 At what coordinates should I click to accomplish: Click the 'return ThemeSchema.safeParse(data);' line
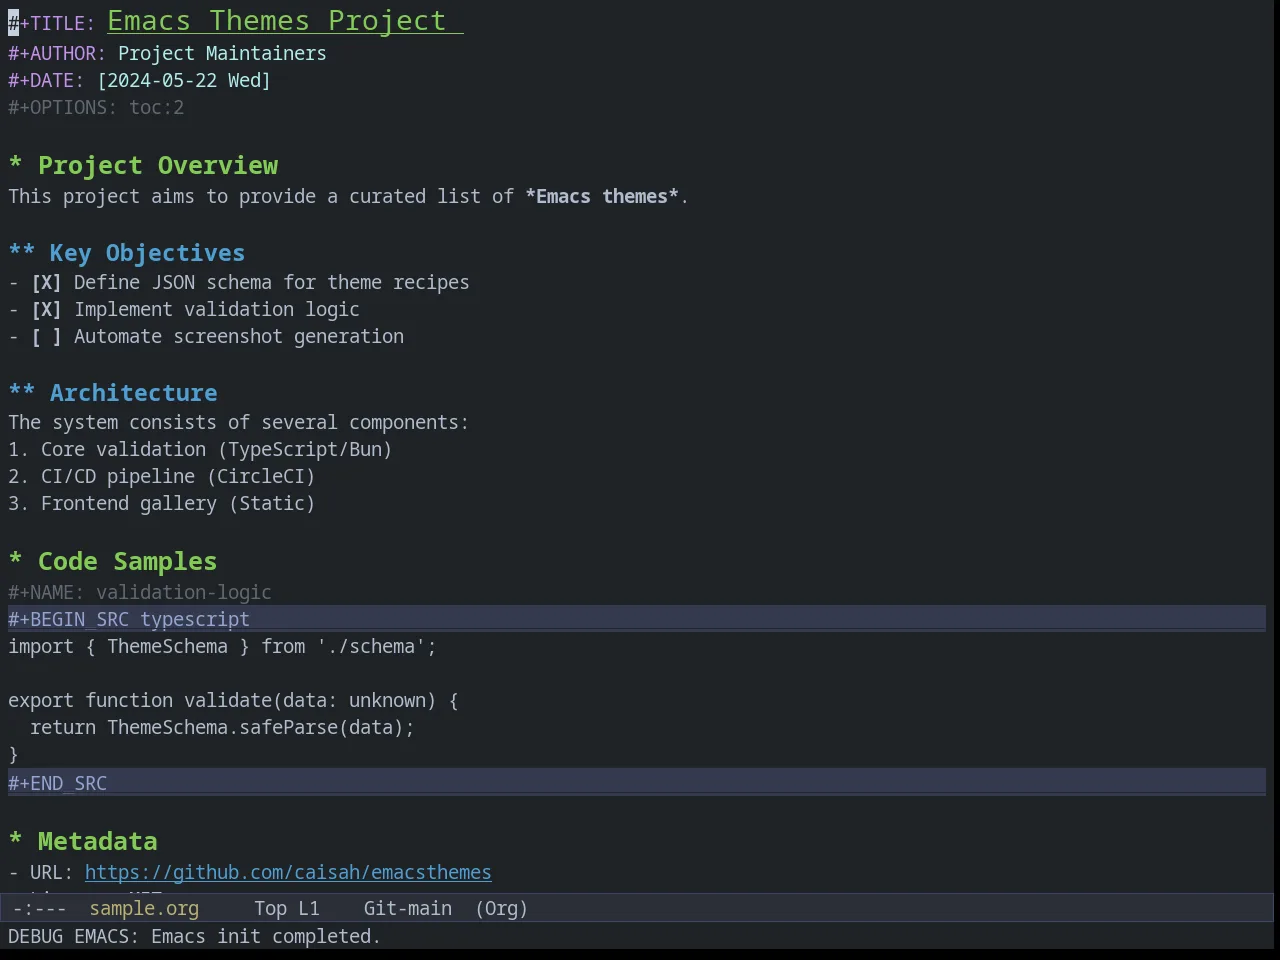pyautogui.click(x=222, y=727)
